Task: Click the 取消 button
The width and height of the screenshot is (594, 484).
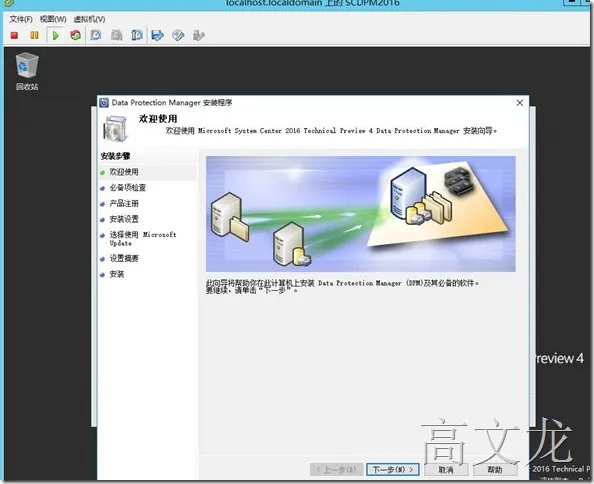Action: click(x=446, y=470)
